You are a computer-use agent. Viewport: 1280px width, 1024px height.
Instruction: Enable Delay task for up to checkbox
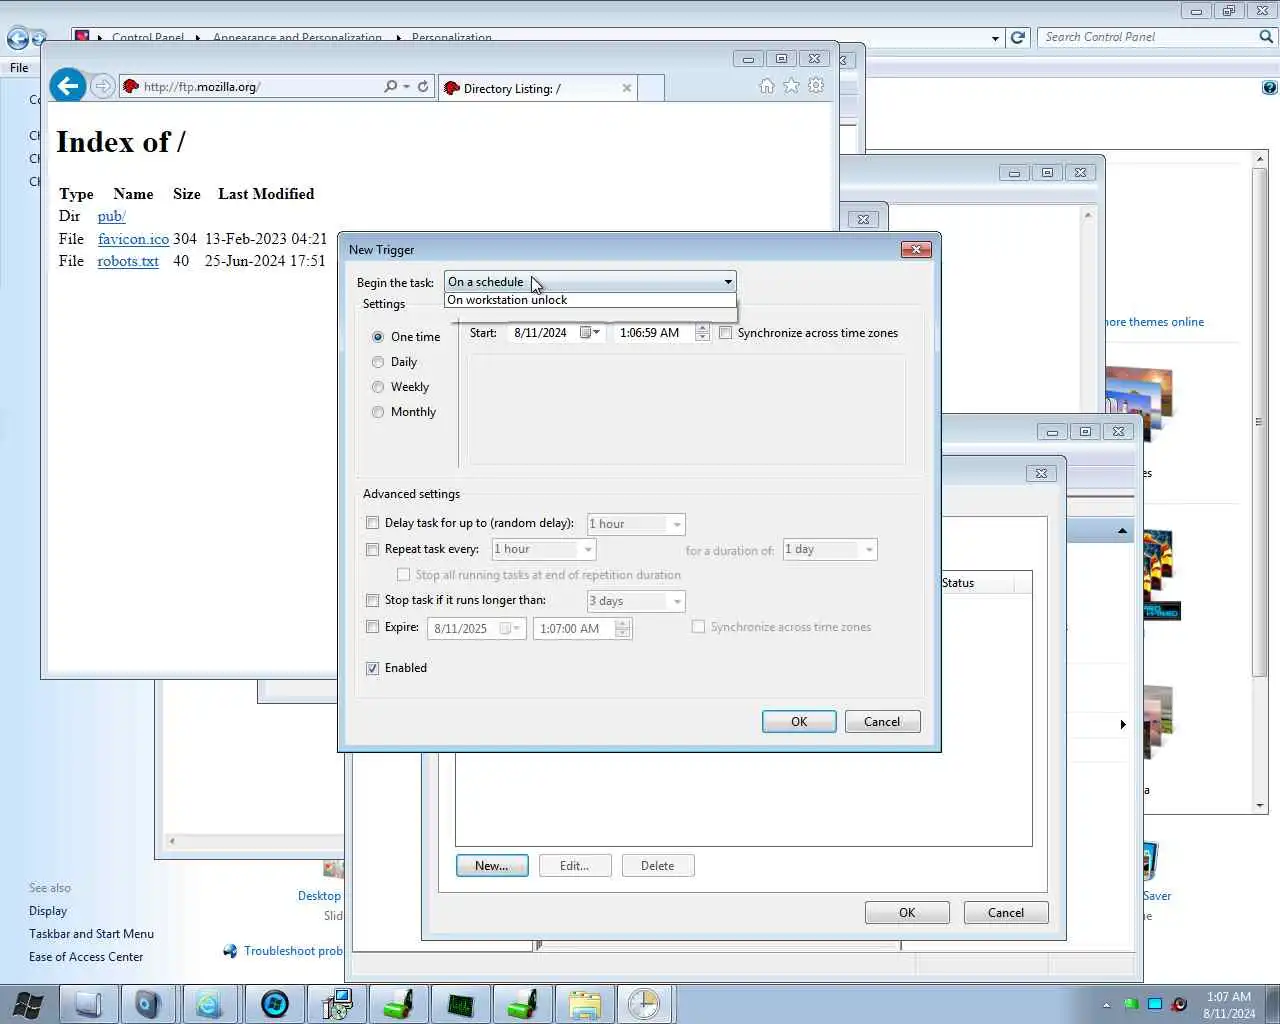[x=373, y=523]
